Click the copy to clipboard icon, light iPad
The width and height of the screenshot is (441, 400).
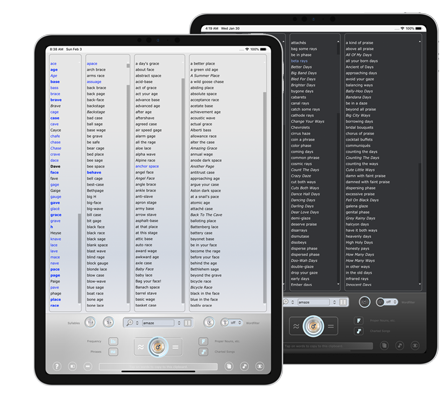[x=229, y=366]
